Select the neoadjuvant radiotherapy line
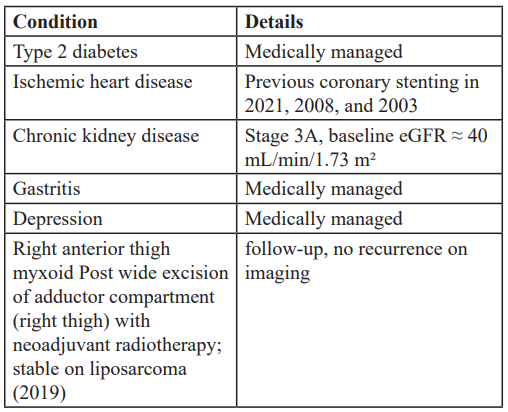Screen dimensions: 508x412 [x=117, y=345]
